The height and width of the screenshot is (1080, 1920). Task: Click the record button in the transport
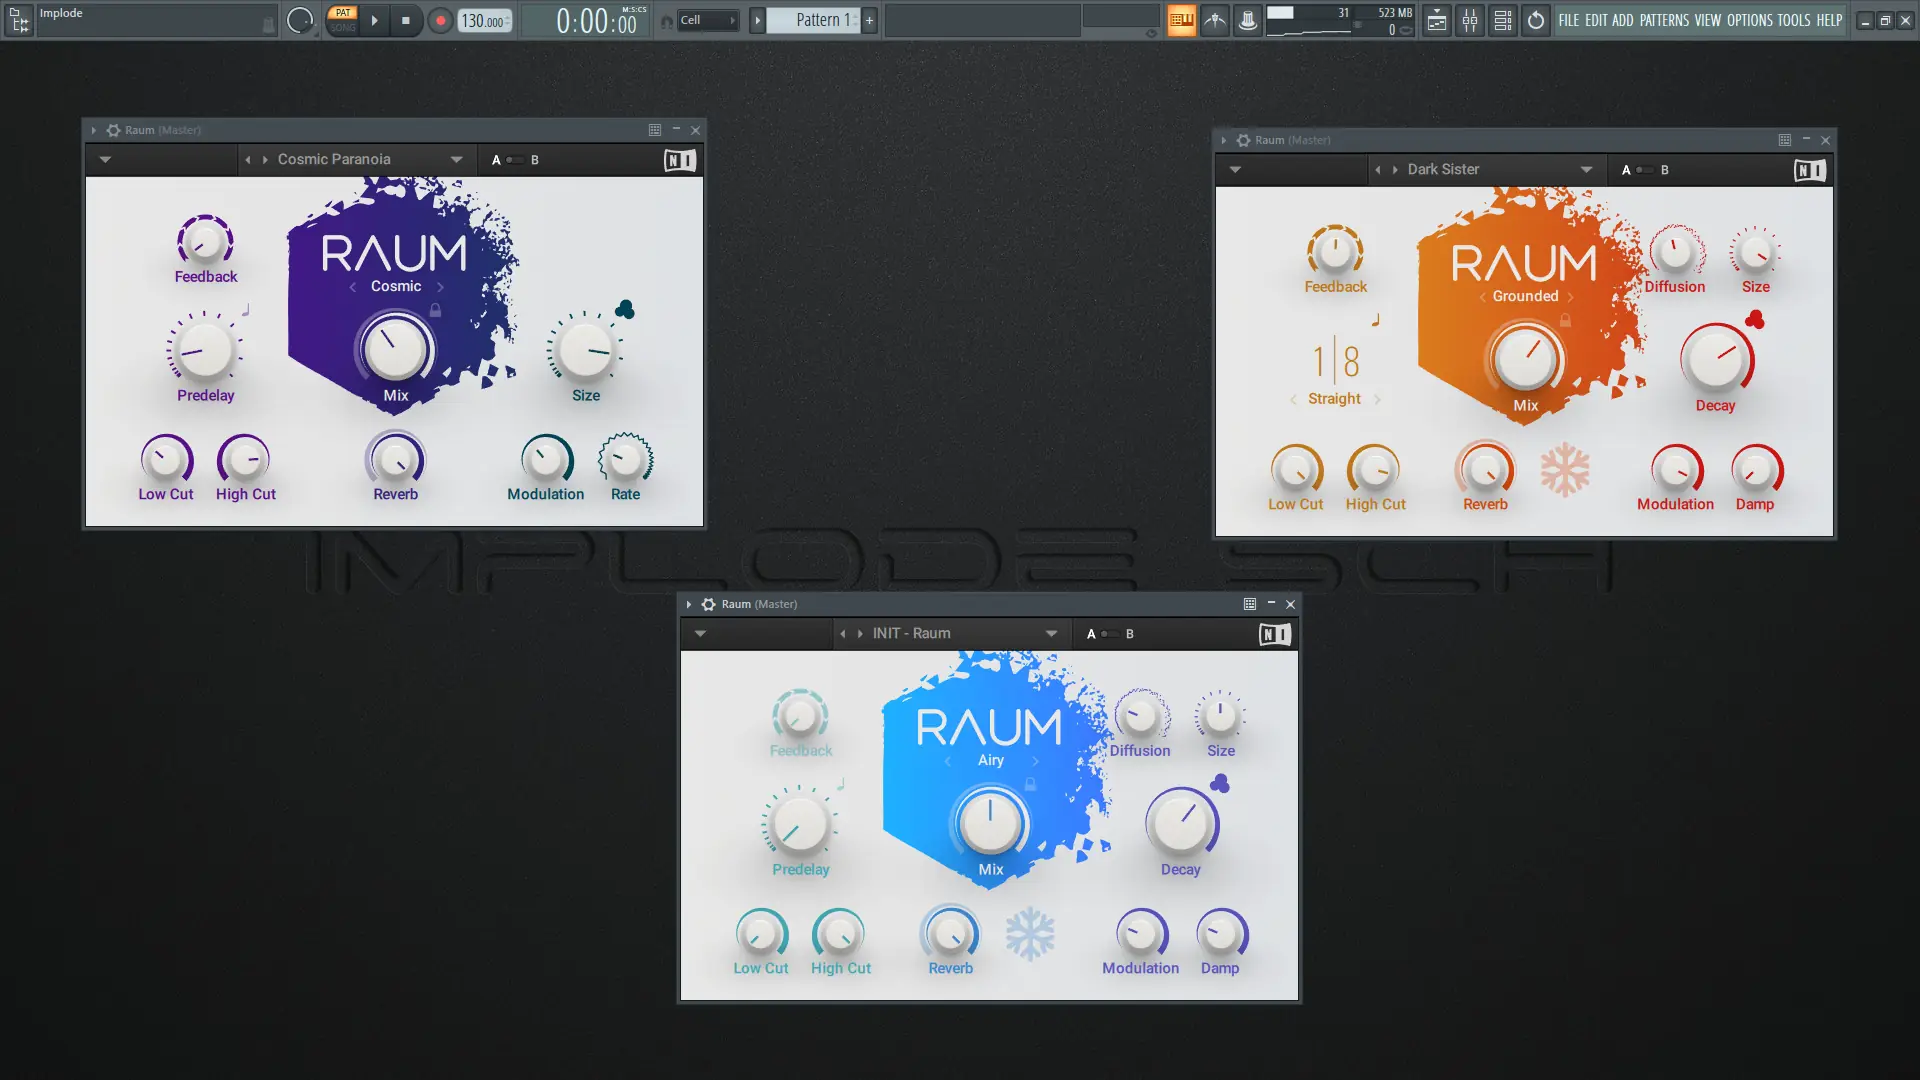[440, 20]
